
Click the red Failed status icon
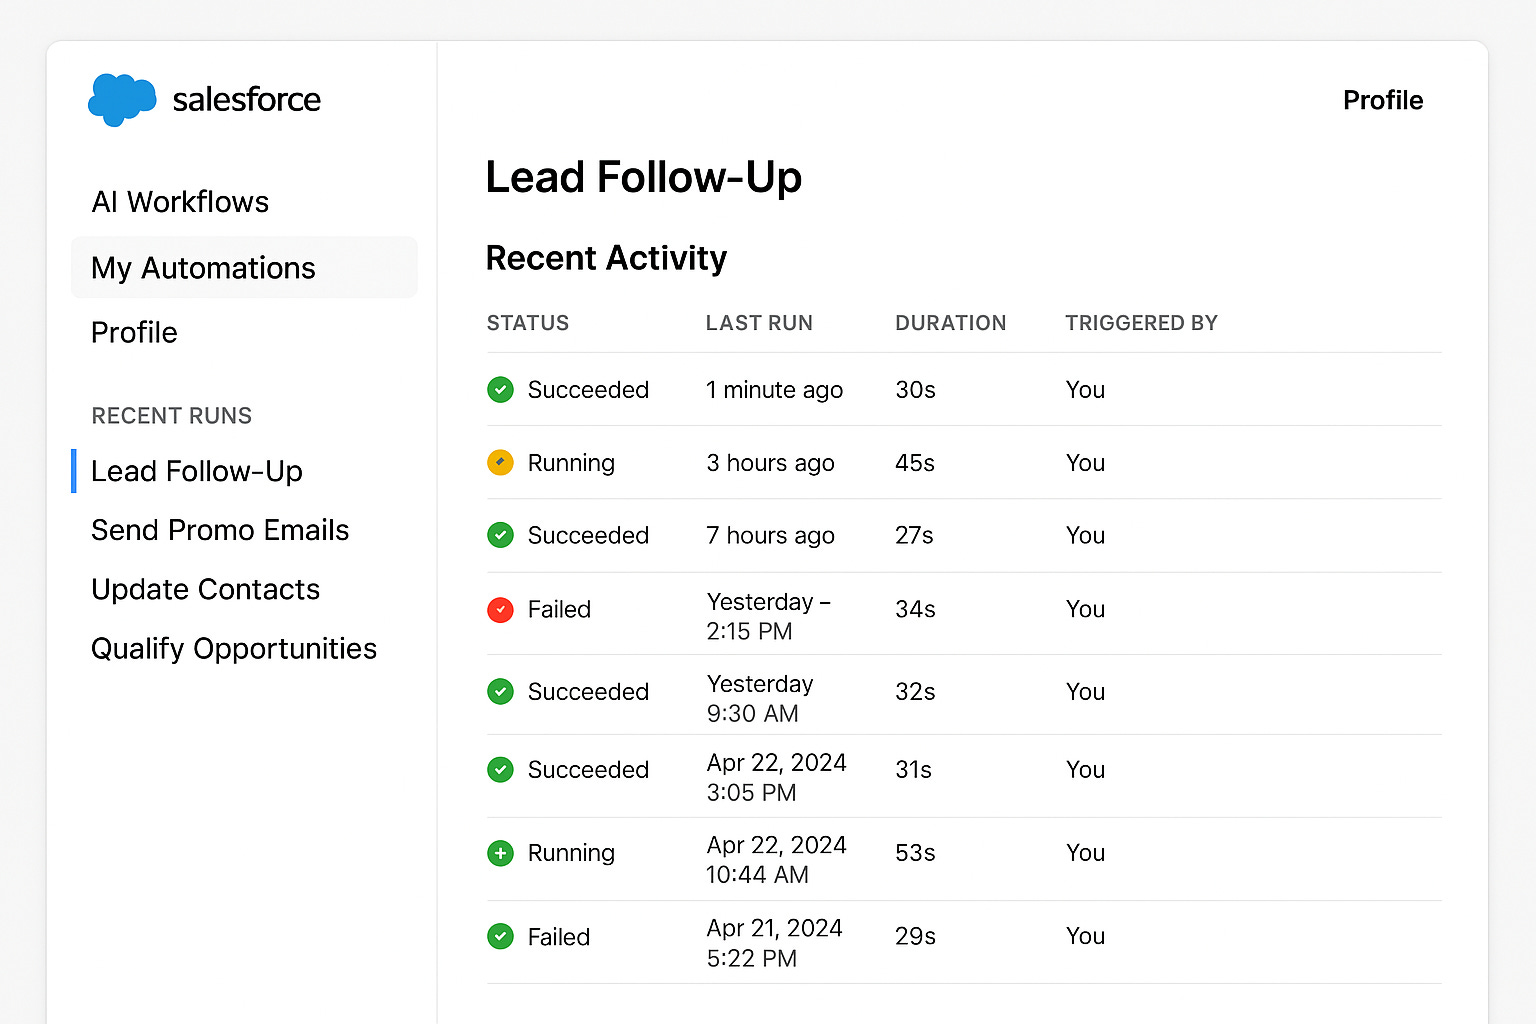[x=500, y=609]
